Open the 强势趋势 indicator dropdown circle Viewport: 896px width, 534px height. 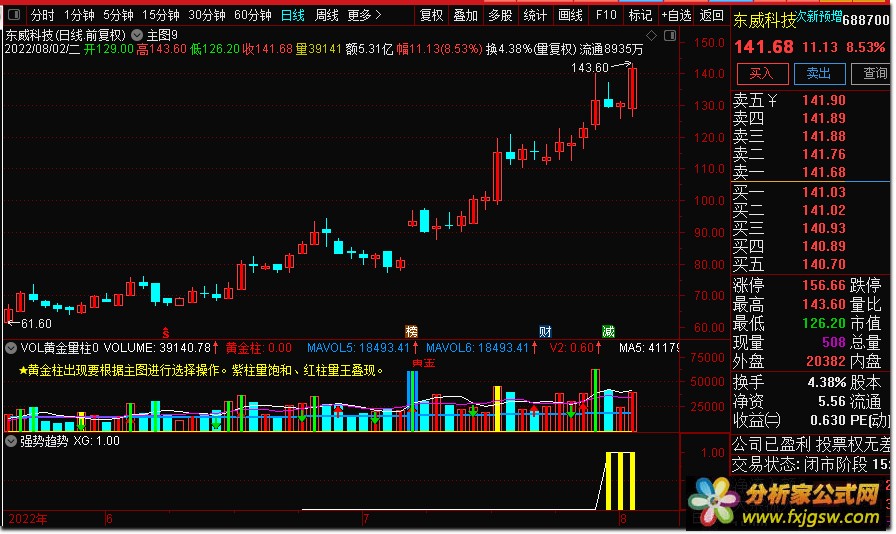tap(11, 441)
